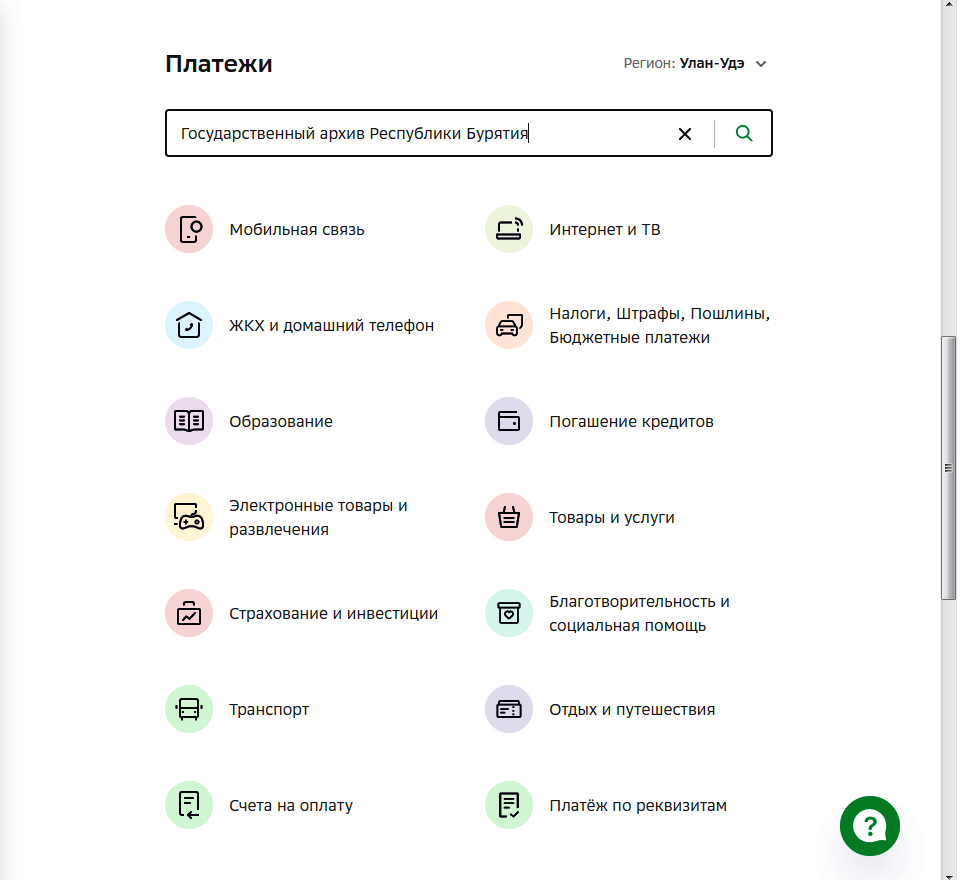The image size is (965, 880).
Task: Click the gamepad icon for Электронные товары
Action: (x=189, y=518)
